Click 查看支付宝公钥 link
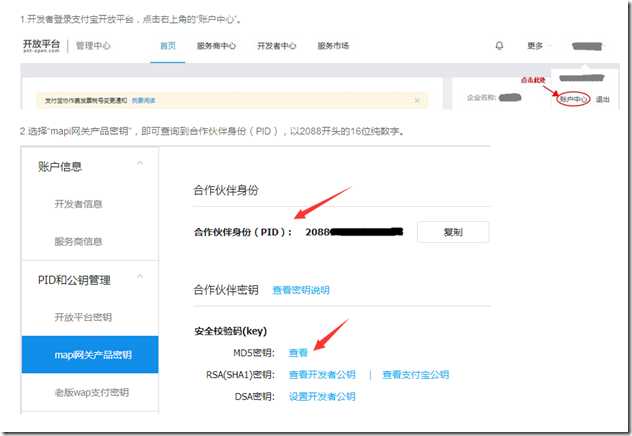 pos(416,375)
